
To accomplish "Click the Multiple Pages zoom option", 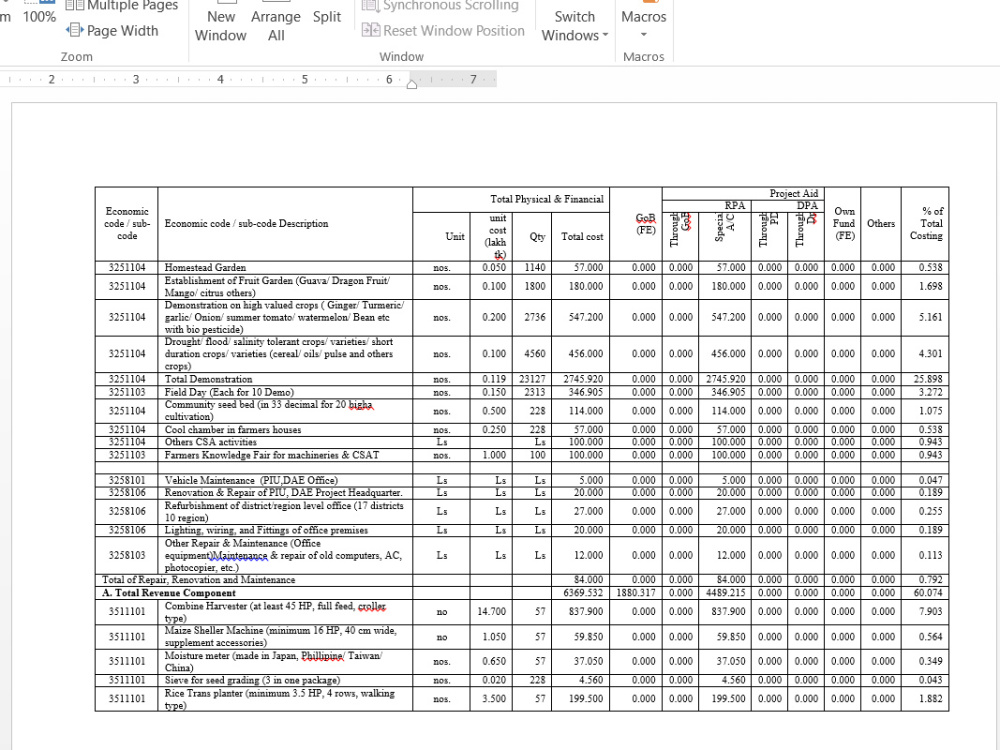I will (x=122, y=6).
